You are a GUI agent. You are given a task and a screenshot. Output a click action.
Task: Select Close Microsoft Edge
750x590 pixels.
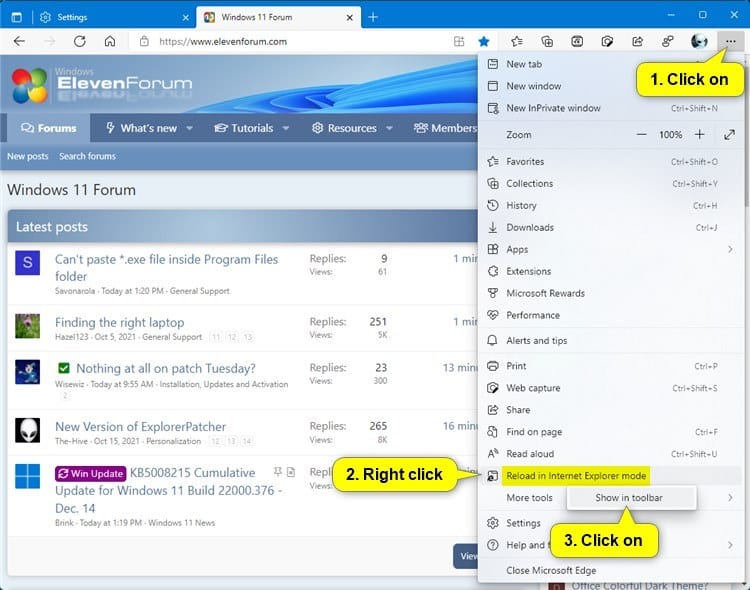(610, 570)
